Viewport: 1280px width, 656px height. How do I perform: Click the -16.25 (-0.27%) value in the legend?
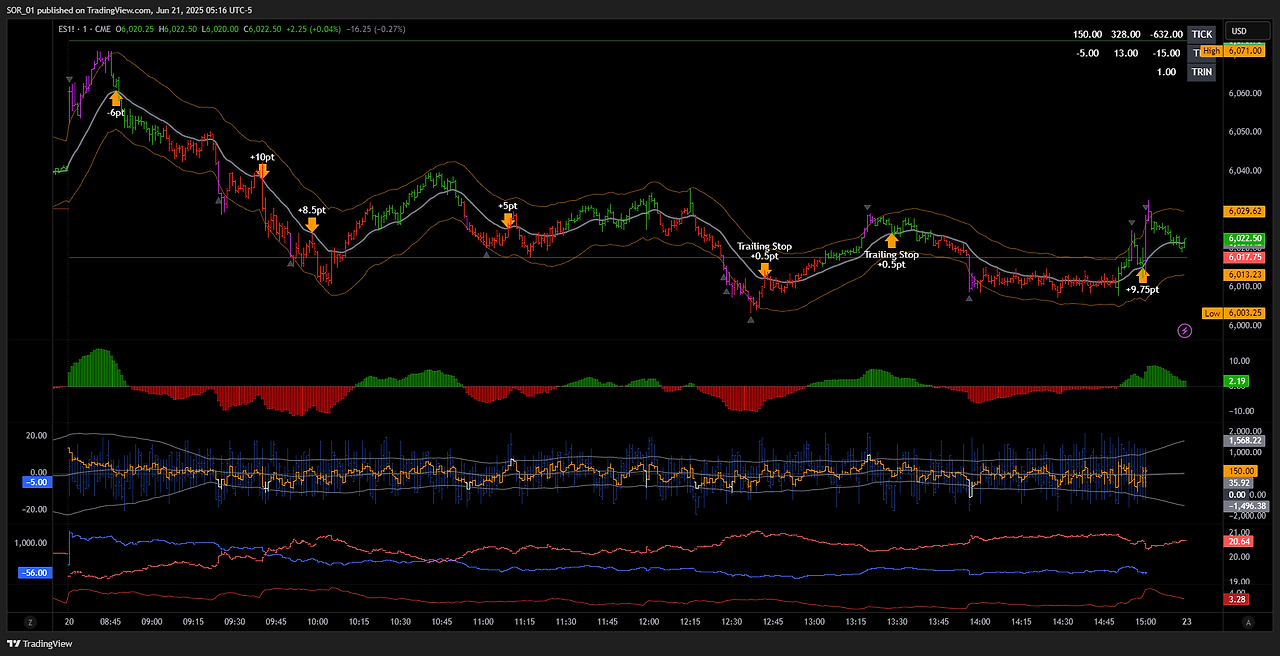377,29
